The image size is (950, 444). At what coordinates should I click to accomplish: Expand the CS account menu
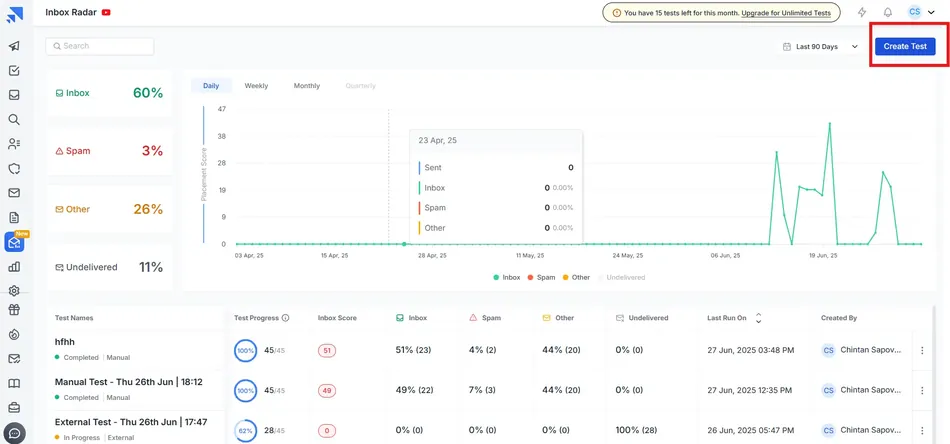coord(921,12)
